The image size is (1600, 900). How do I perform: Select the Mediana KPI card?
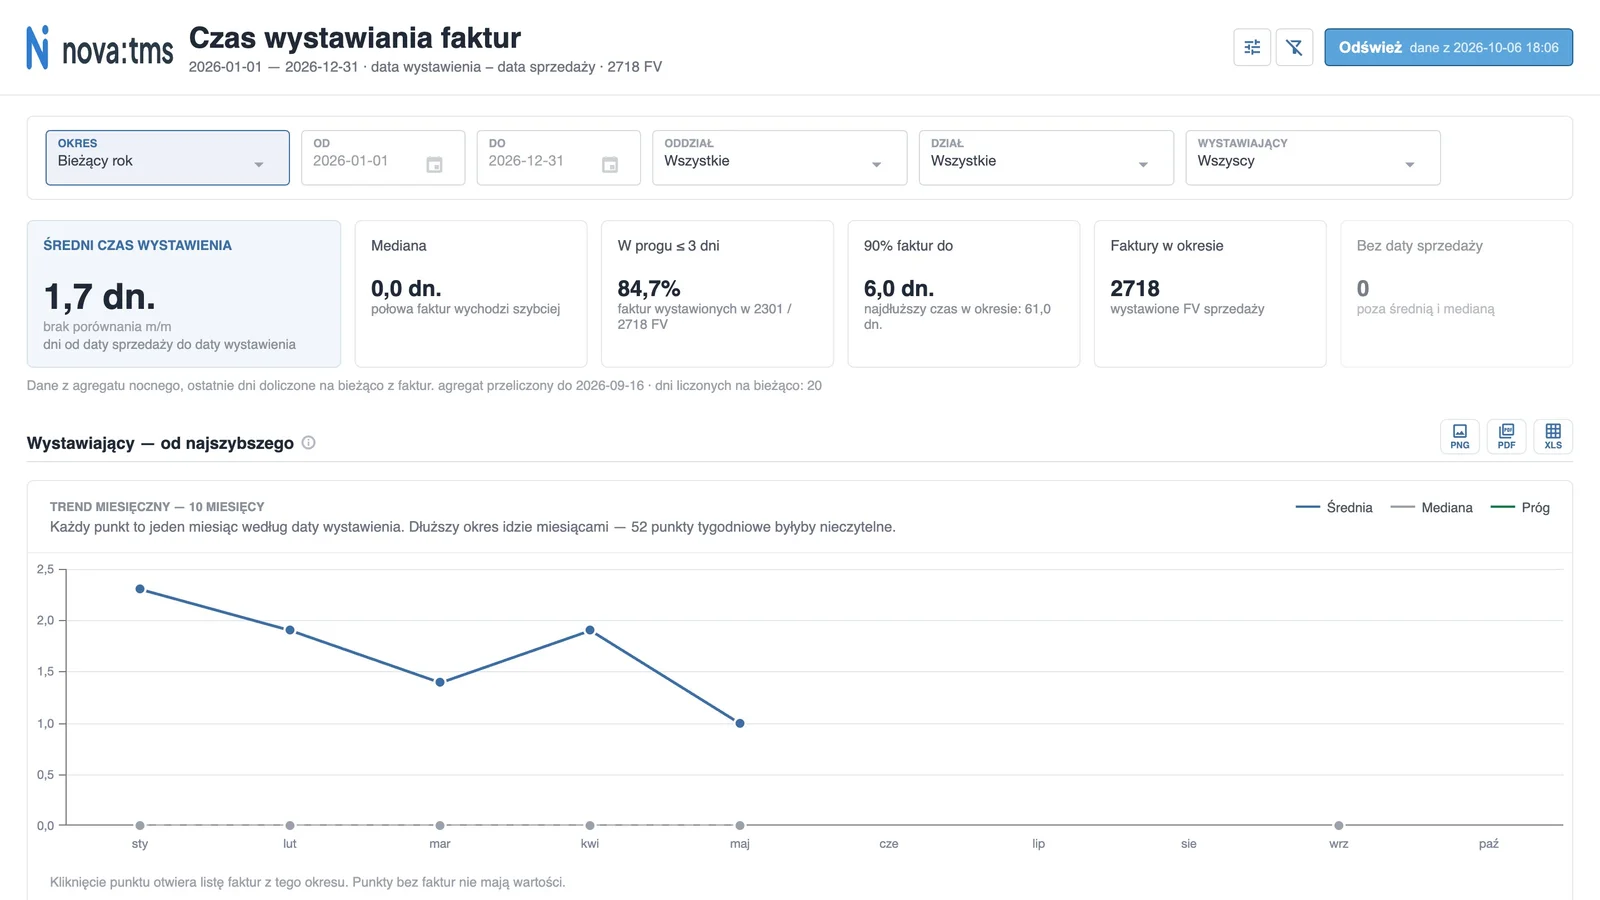click(x=471, y=294)
